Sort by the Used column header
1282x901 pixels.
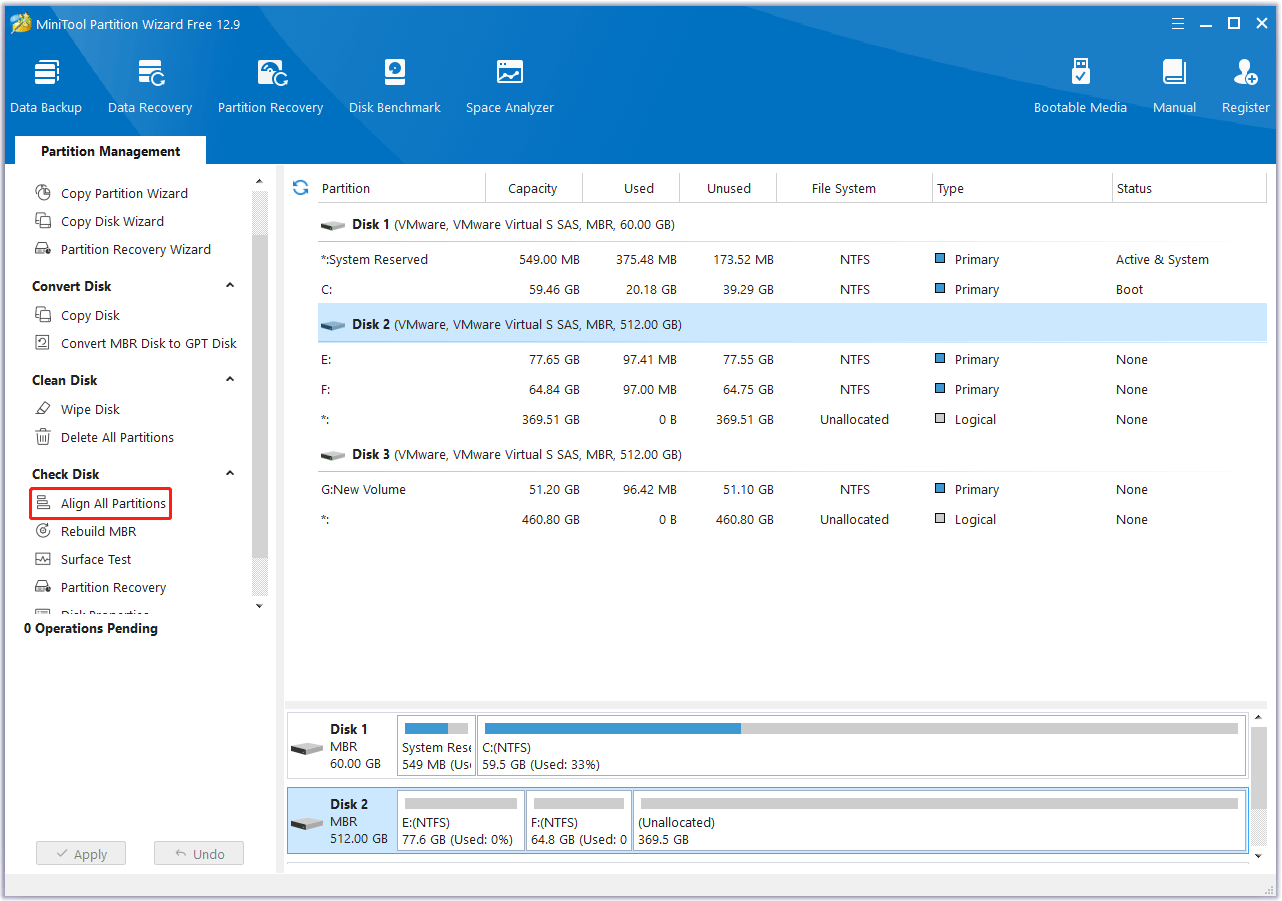point(631,188)
